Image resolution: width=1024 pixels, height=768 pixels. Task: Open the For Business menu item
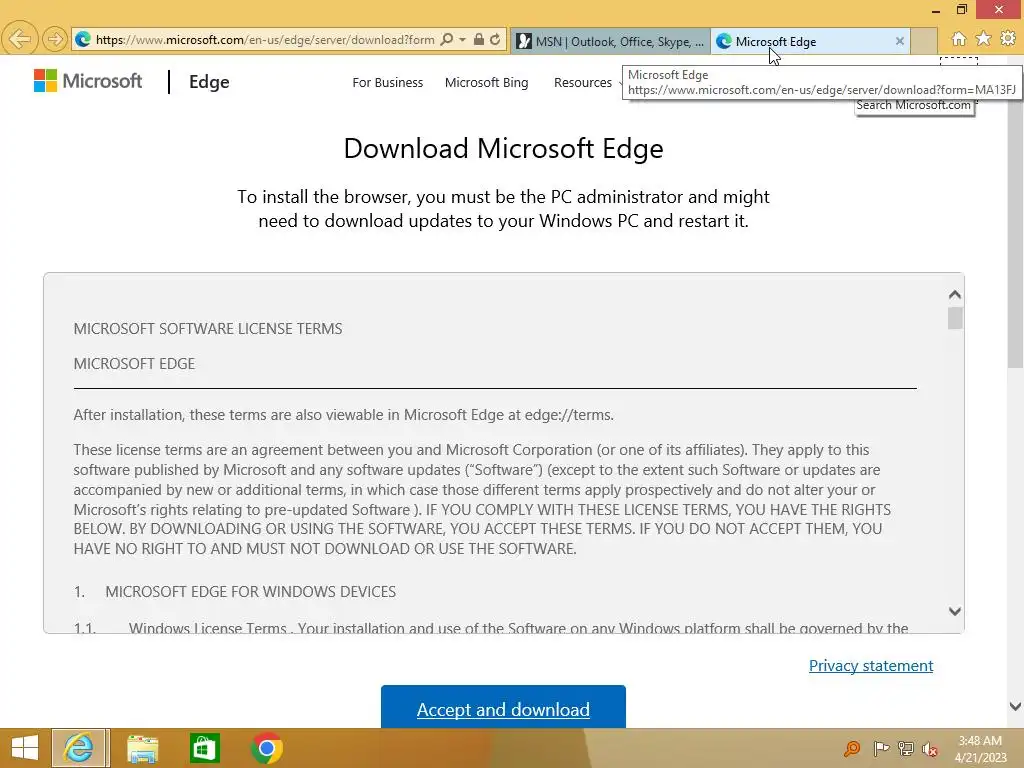tap(387, 83)
